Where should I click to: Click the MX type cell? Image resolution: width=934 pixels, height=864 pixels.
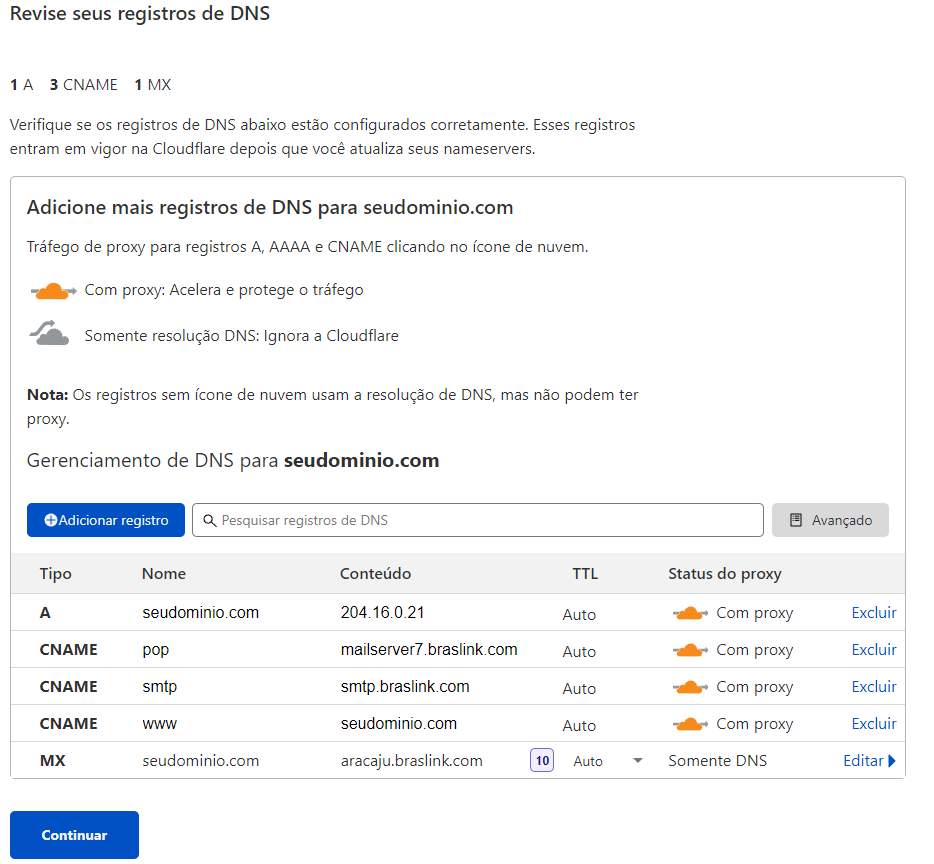click(52, 761)
